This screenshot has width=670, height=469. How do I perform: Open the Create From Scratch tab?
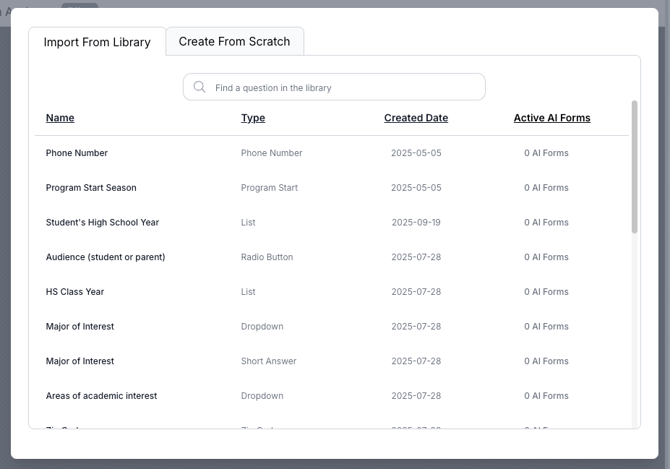point(234,41)
